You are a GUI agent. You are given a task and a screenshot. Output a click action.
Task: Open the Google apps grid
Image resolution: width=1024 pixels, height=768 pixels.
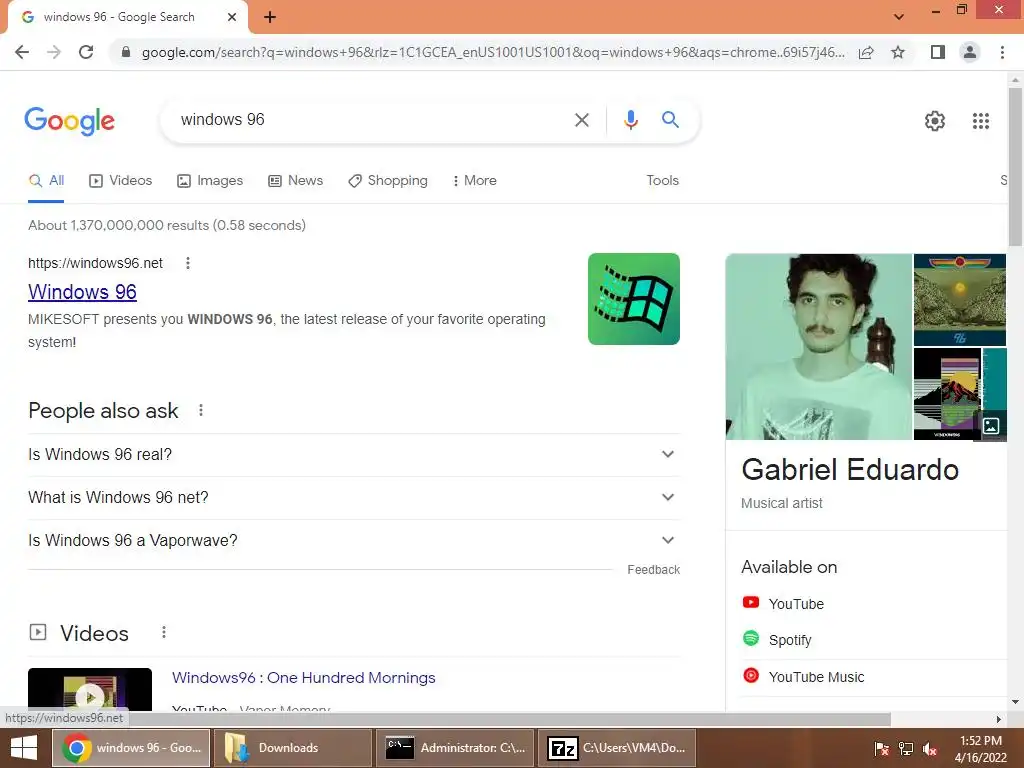(980, 121)
